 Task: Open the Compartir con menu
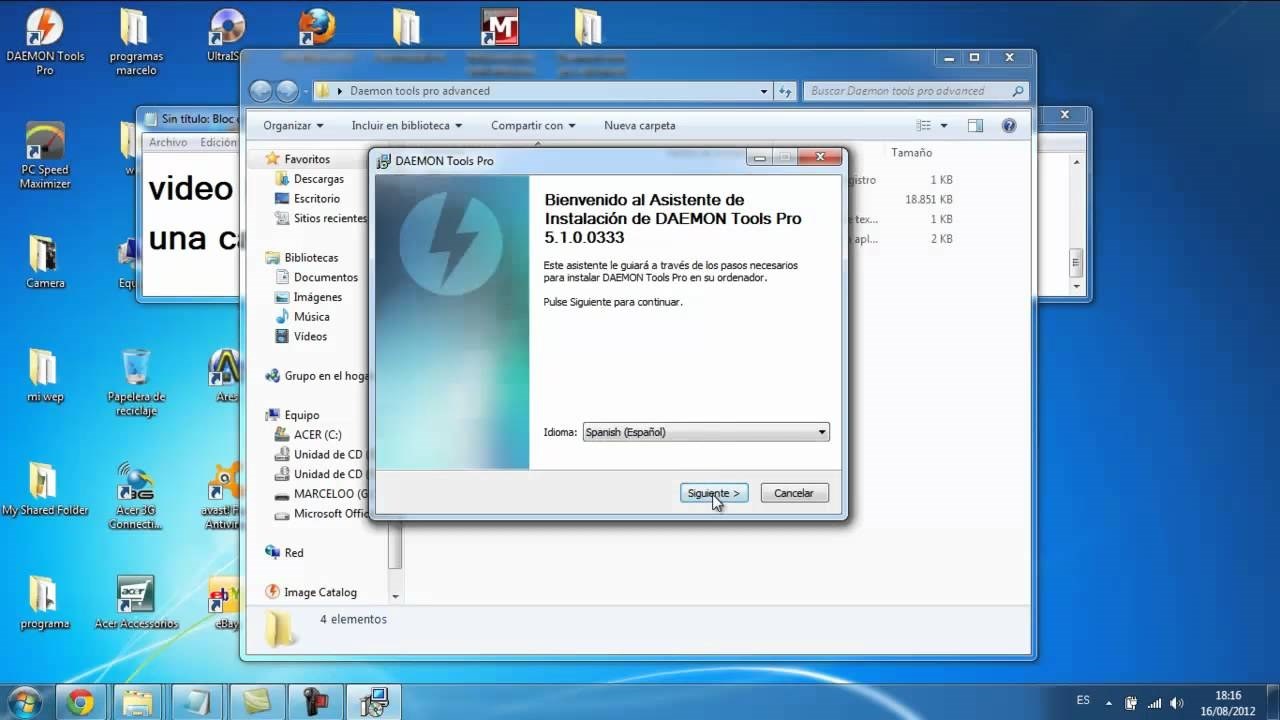(533, 125)
